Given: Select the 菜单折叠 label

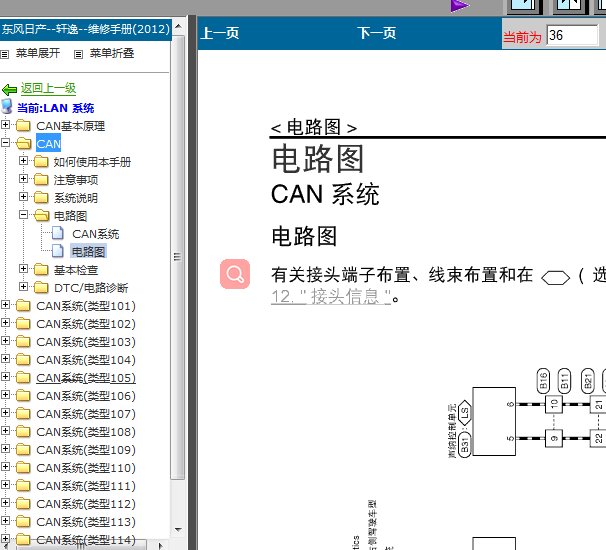Looking at the screenshot, I should point(112,53).
